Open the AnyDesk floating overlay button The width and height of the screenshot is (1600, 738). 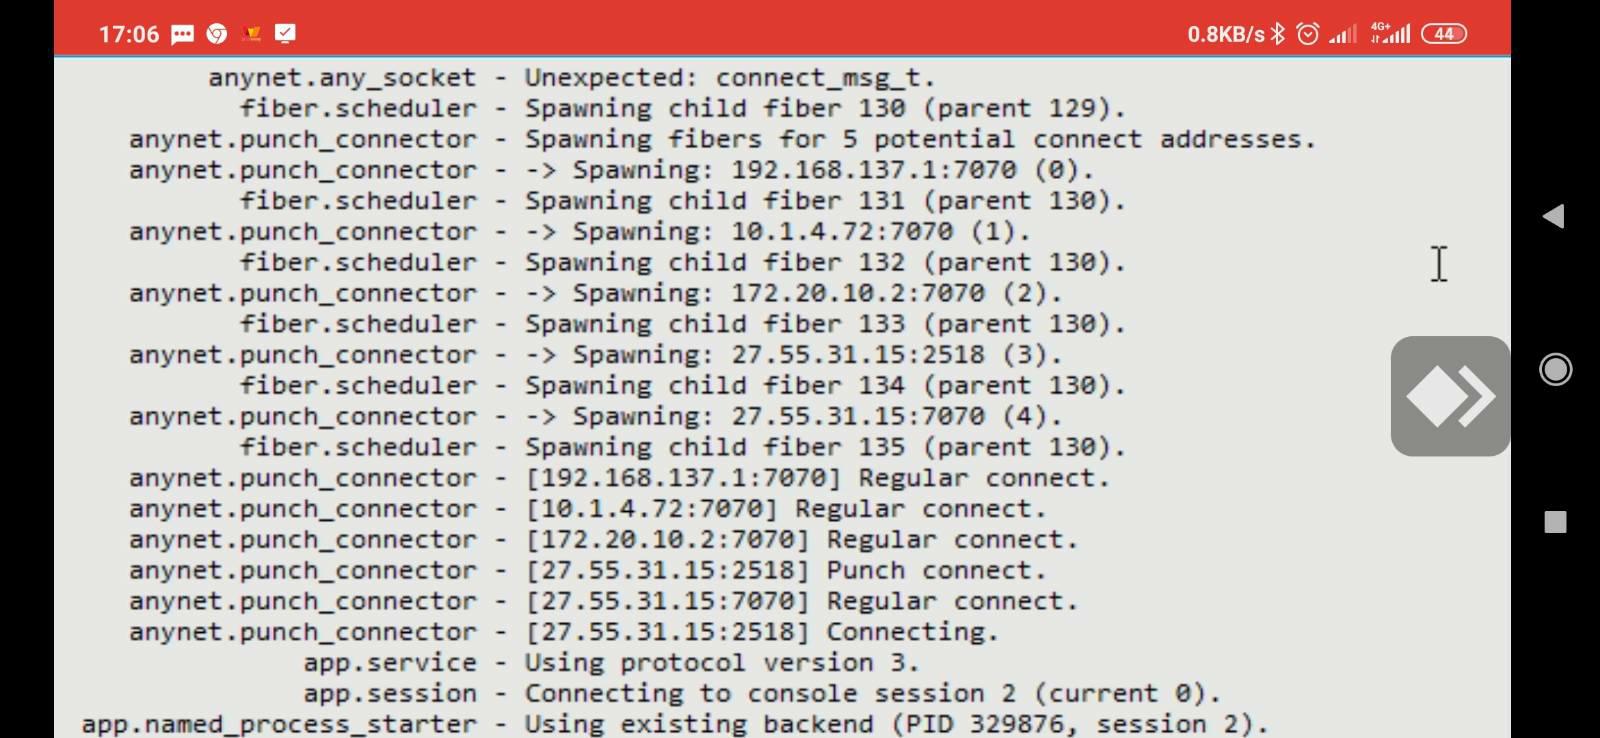[x=1450, y=396]
